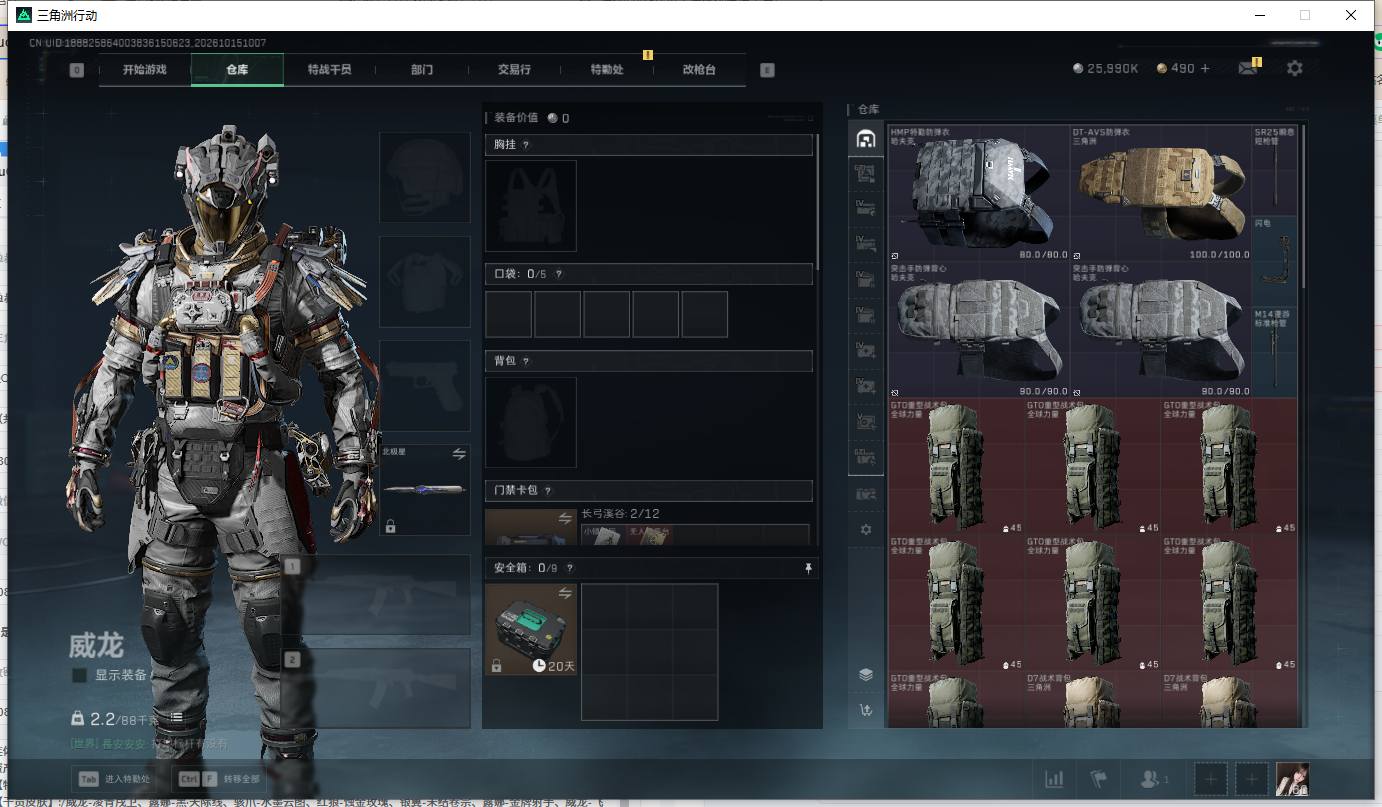1382x807 pixels.
Task: Switch to the 改枪台 tab
Action: pos(699,70)
